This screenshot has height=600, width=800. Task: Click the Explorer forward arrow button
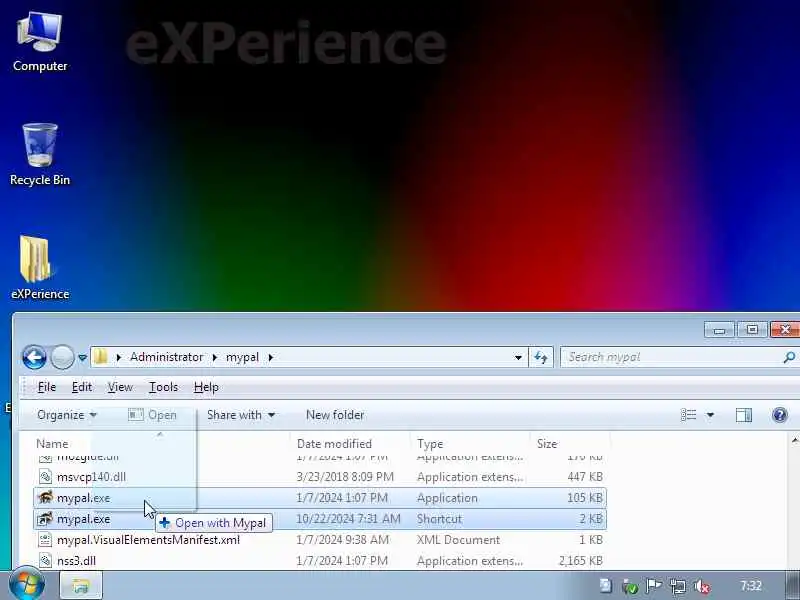click(x=62, y=357)
